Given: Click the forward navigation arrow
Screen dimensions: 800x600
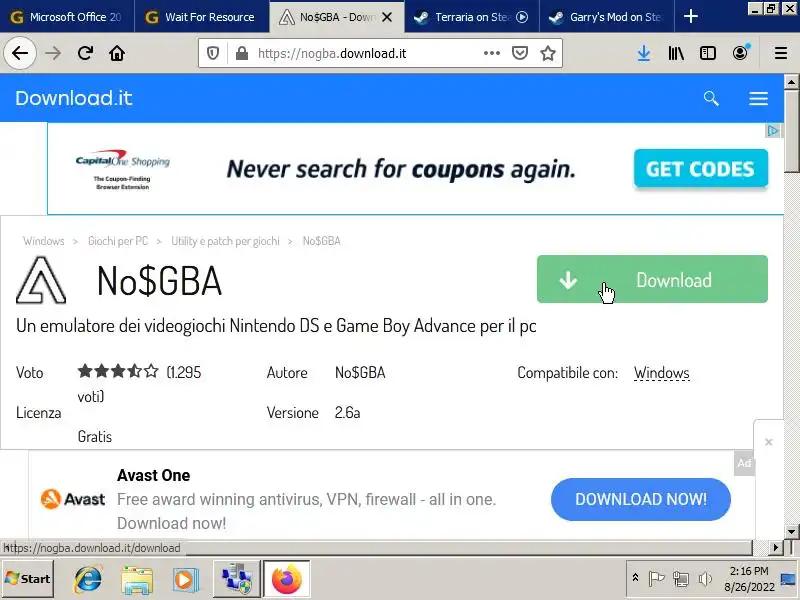Looking at the screenshot, I should 53,53.
